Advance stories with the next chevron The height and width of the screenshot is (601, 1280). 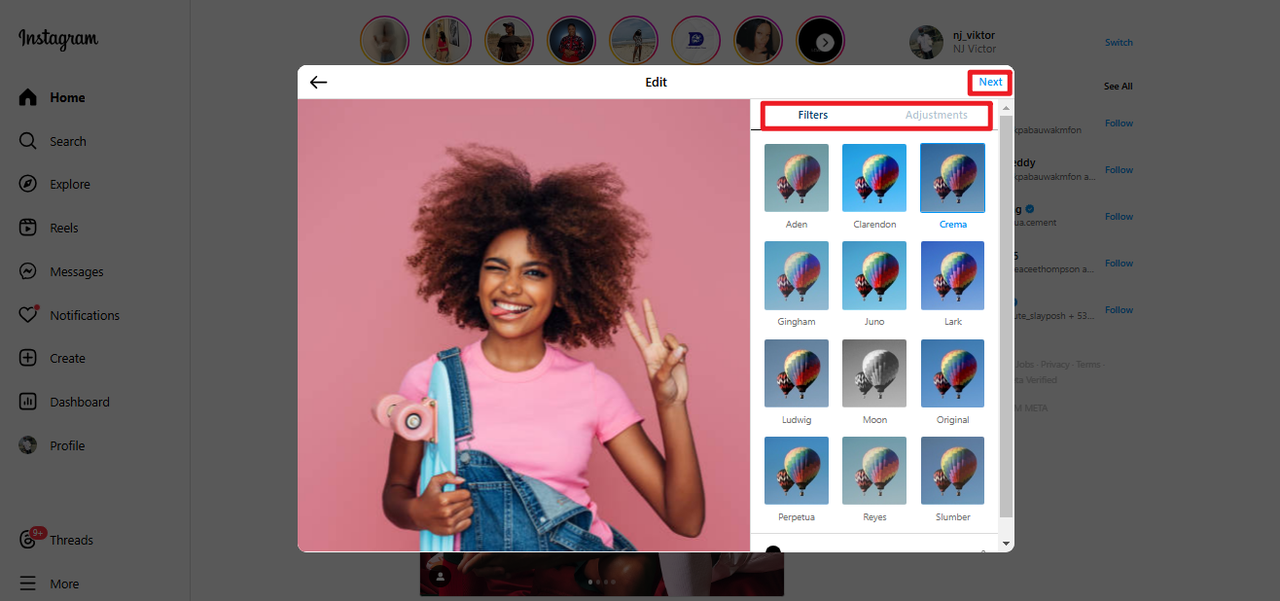pos(825,42)
